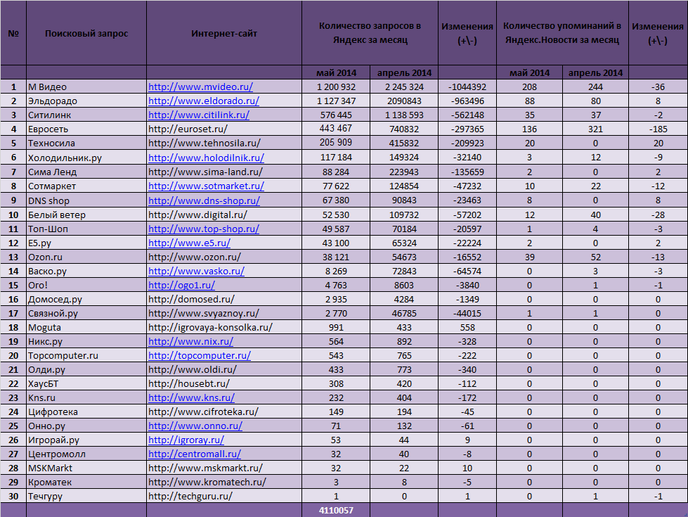688x517 pixels.
Task: Select the 'Холодильник.ру' cell
Action: [86, 158]
